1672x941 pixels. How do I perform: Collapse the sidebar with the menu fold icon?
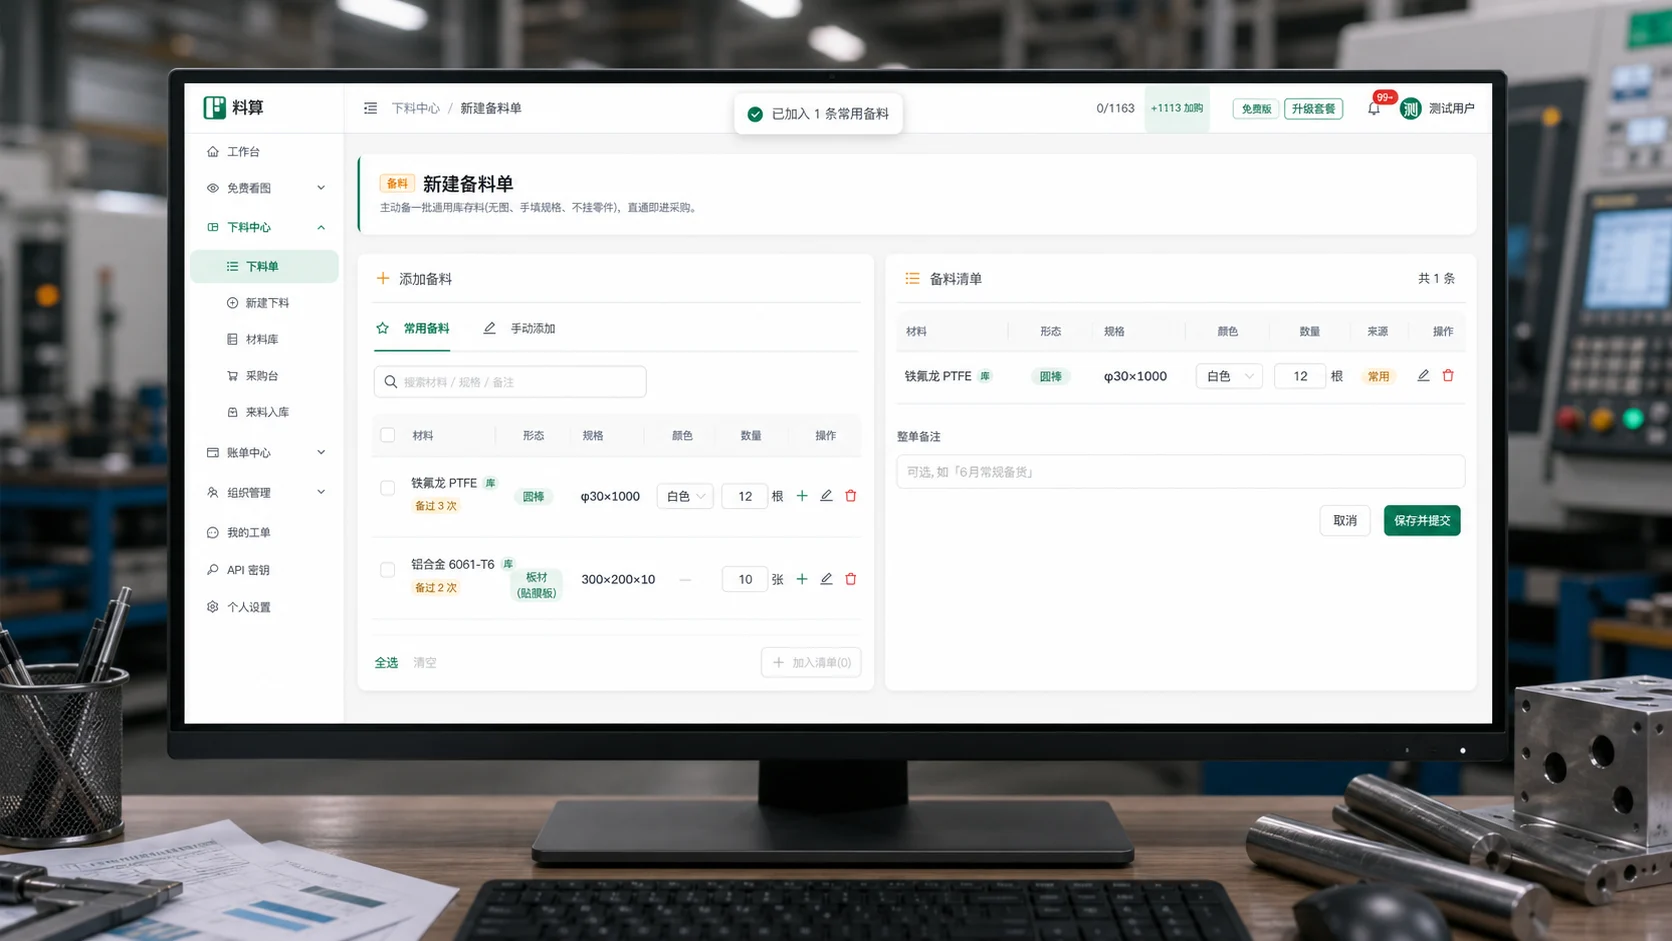371,108
